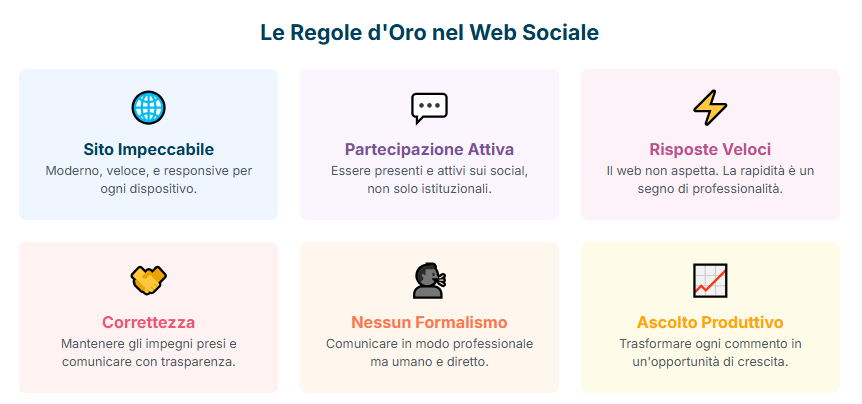Open the Nessun Formalismo heading
The height and width of the screenshot is (404, 862).
[429, 322]
